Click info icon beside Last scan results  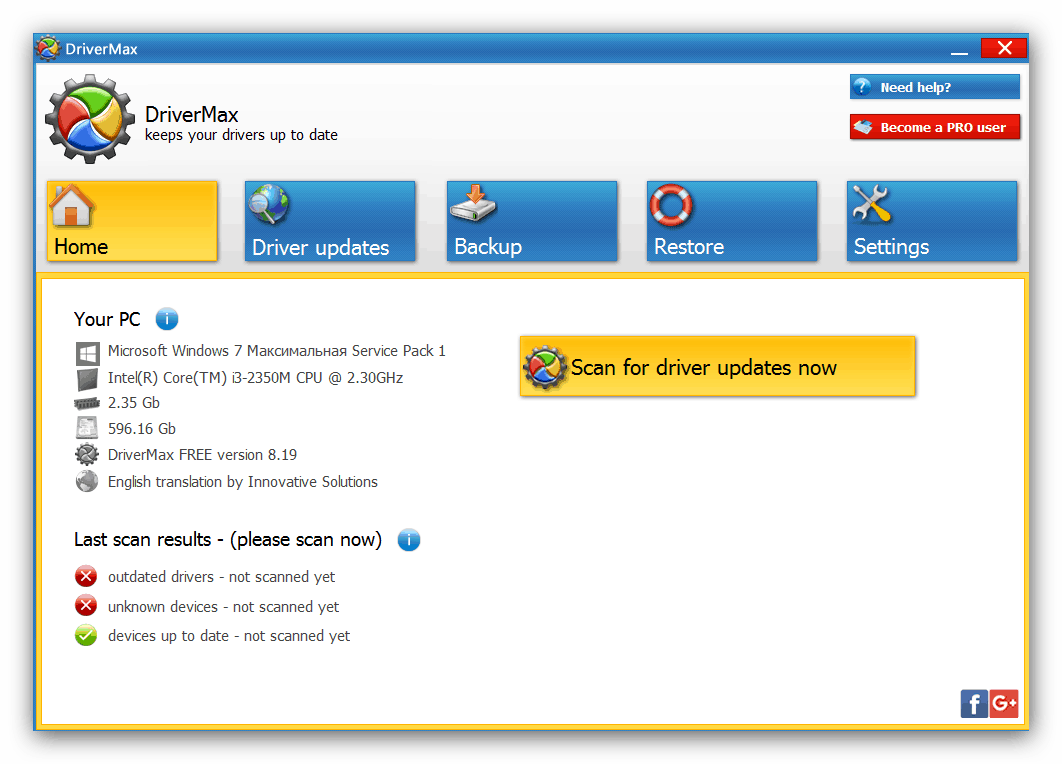[409, 540]
